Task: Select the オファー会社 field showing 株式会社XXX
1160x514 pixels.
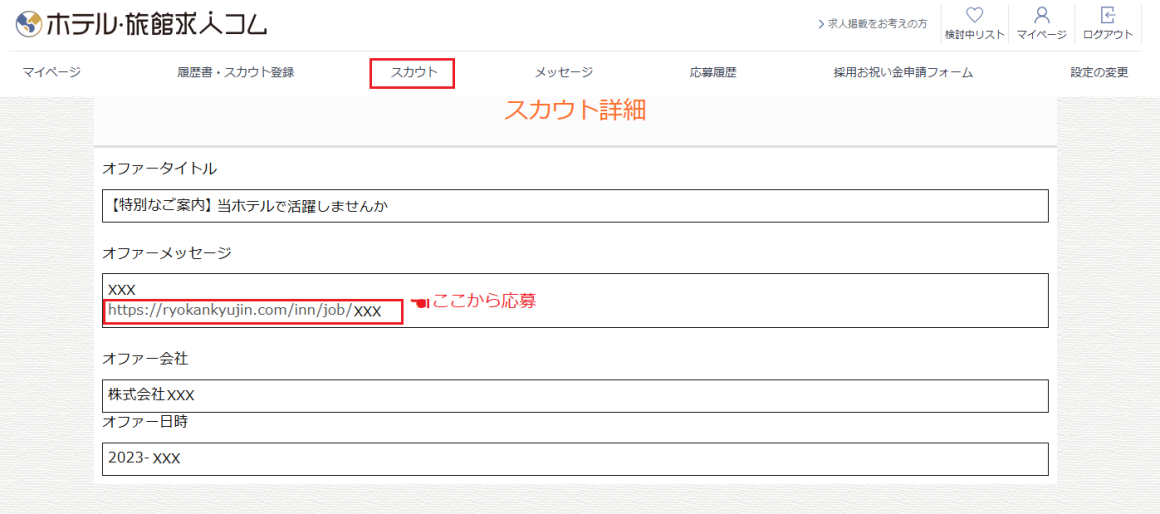Action: click(x=575, y=395)
